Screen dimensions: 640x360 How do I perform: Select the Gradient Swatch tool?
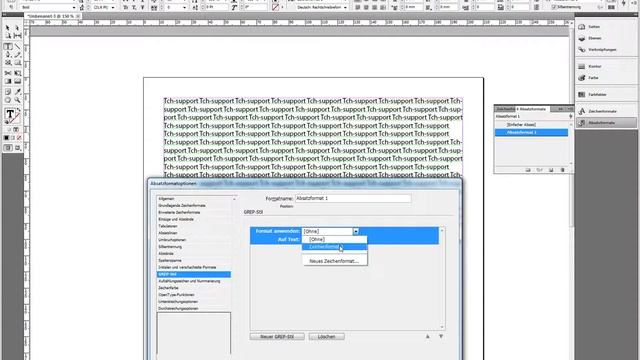point(7,81)
